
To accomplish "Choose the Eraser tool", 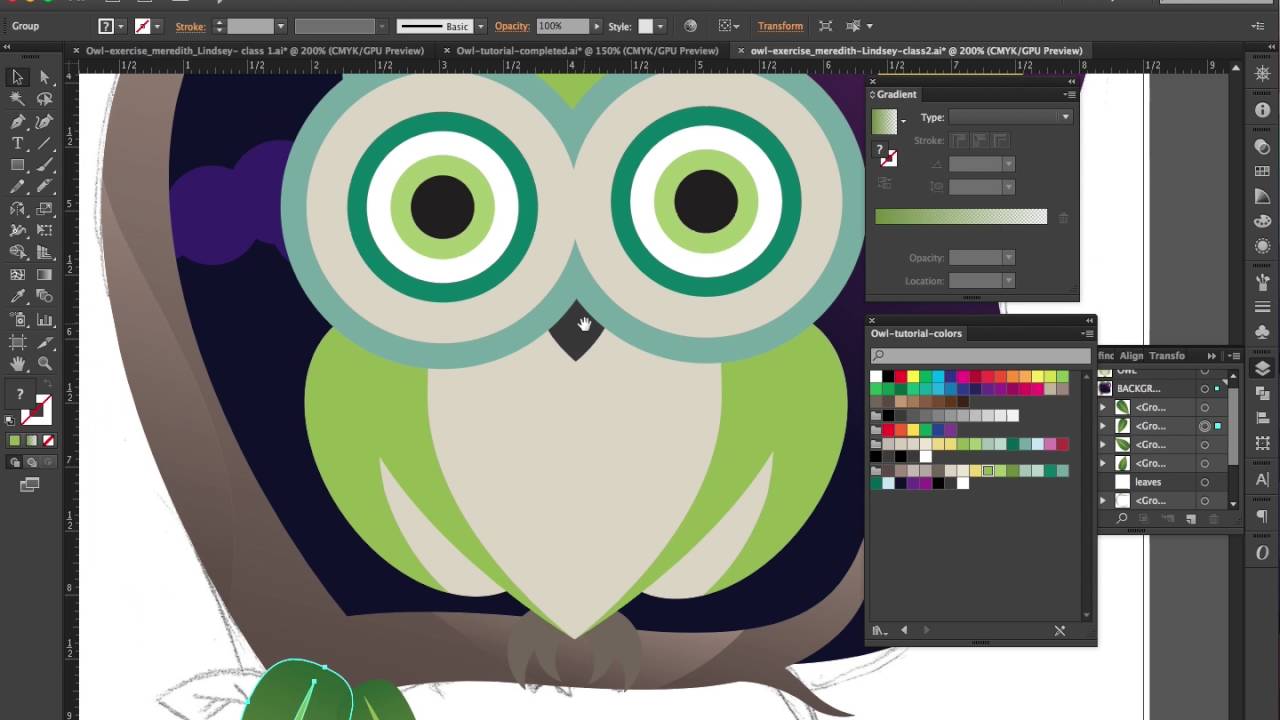I will point(44,187).
